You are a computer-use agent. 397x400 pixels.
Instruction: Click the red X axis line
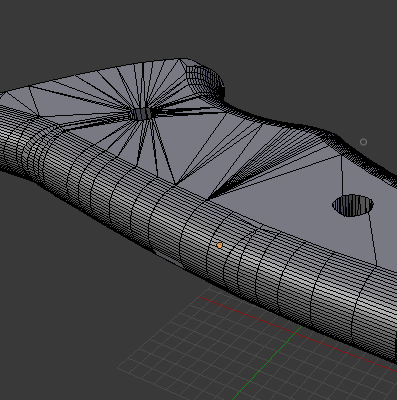pyautogui.click(x=293, y=332)
